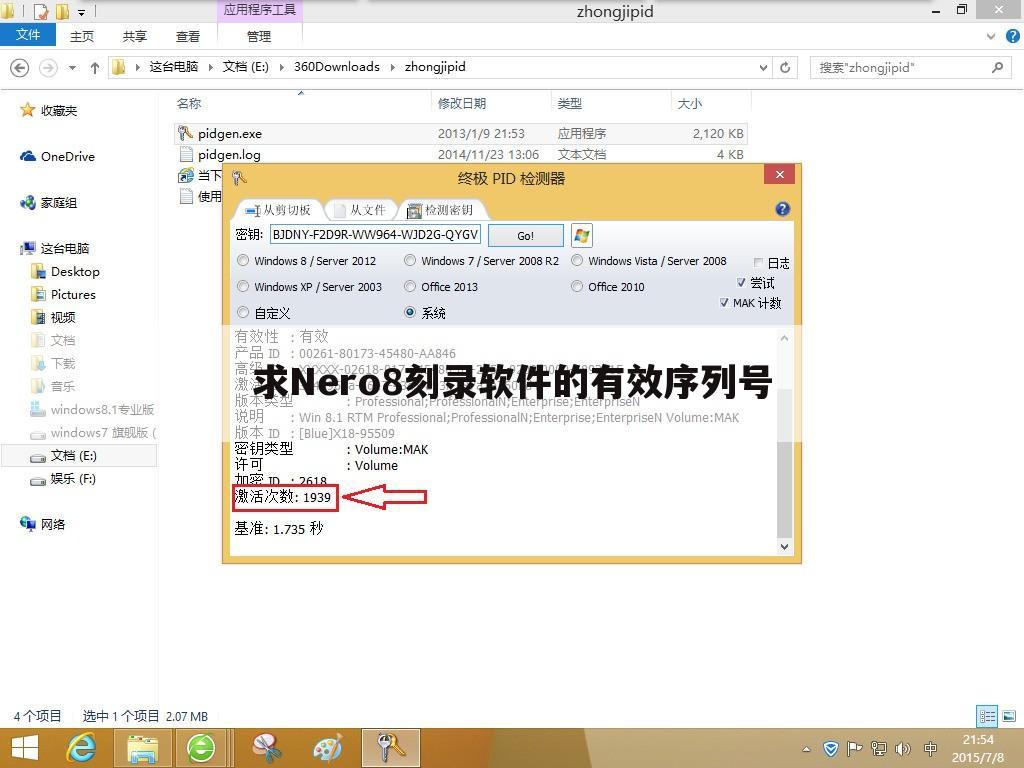Select Windows 8 / Server 2012 option
Viewport: 1024px width, 768px height.
[x=306, y=261]
